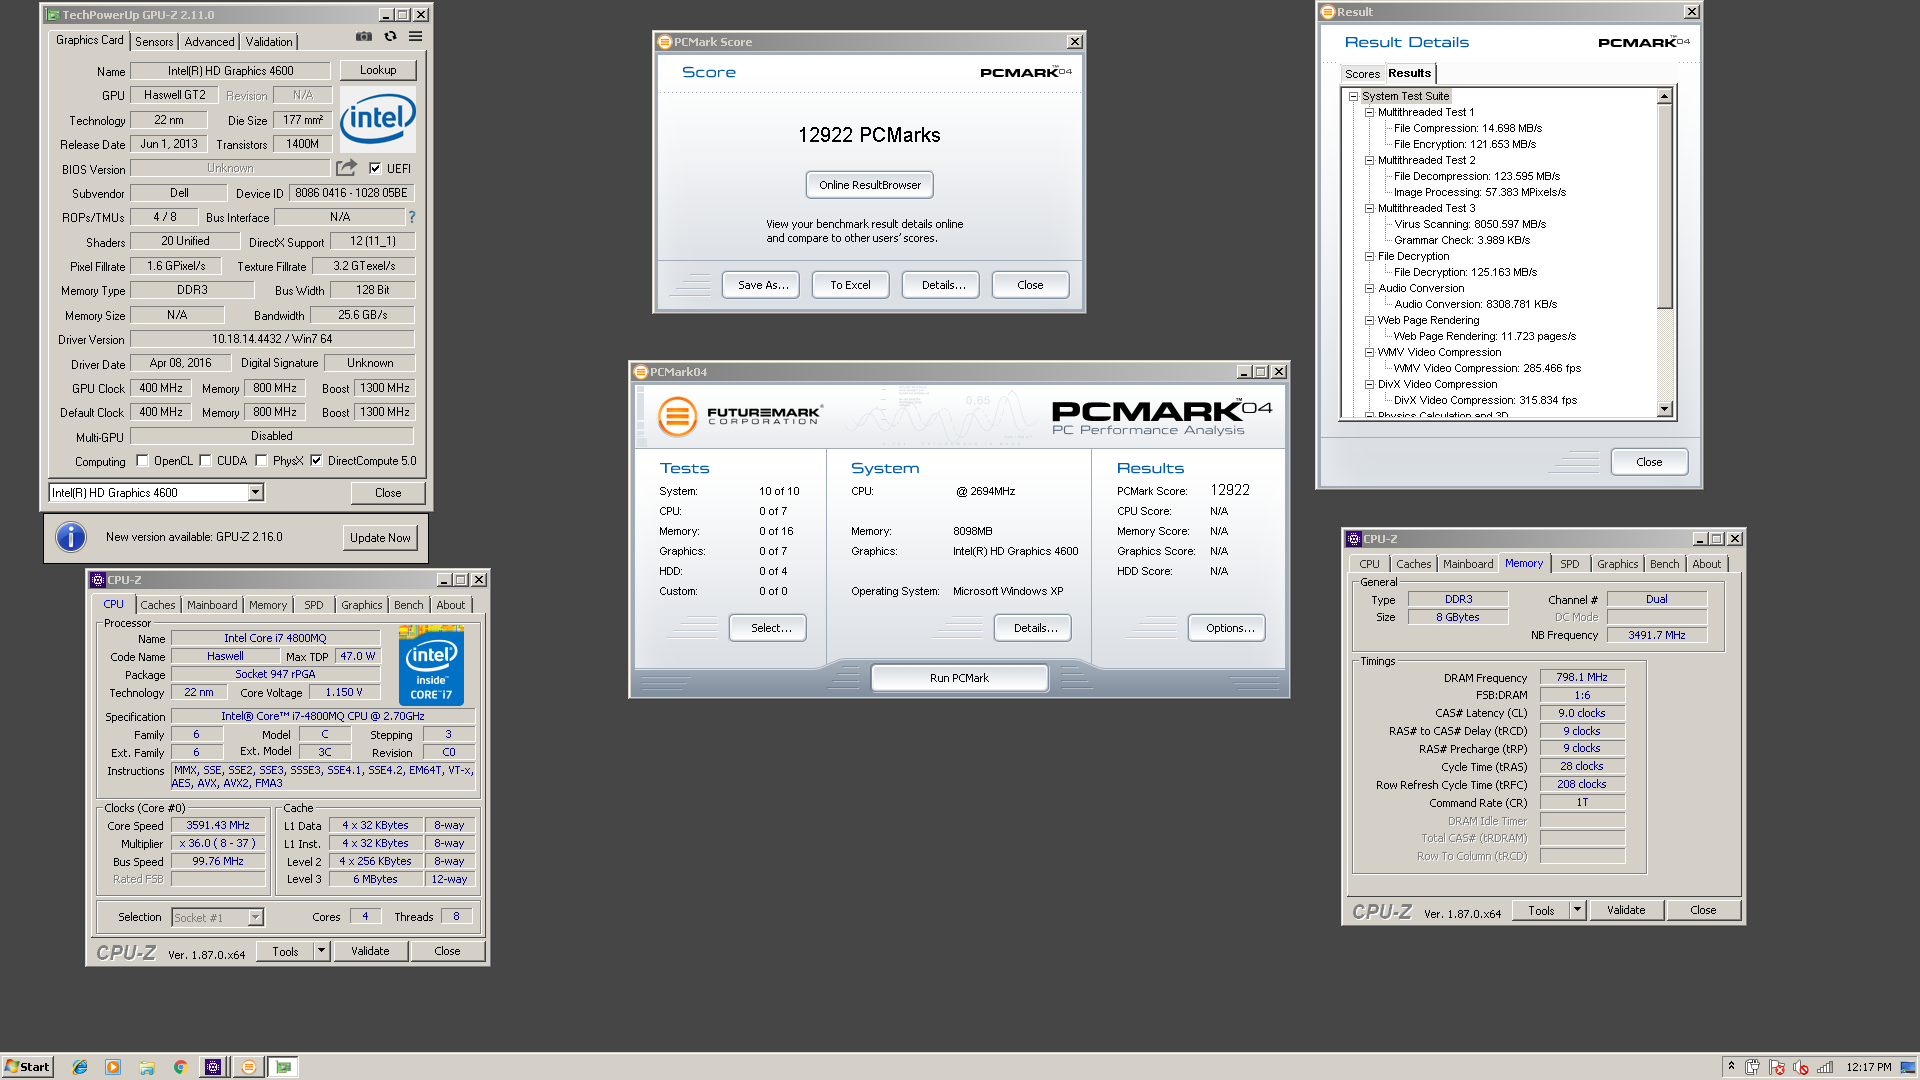Switch to GPU-Z taskbar button
This screenshot has width=1920, height=1080.
tap(284, 1067)
